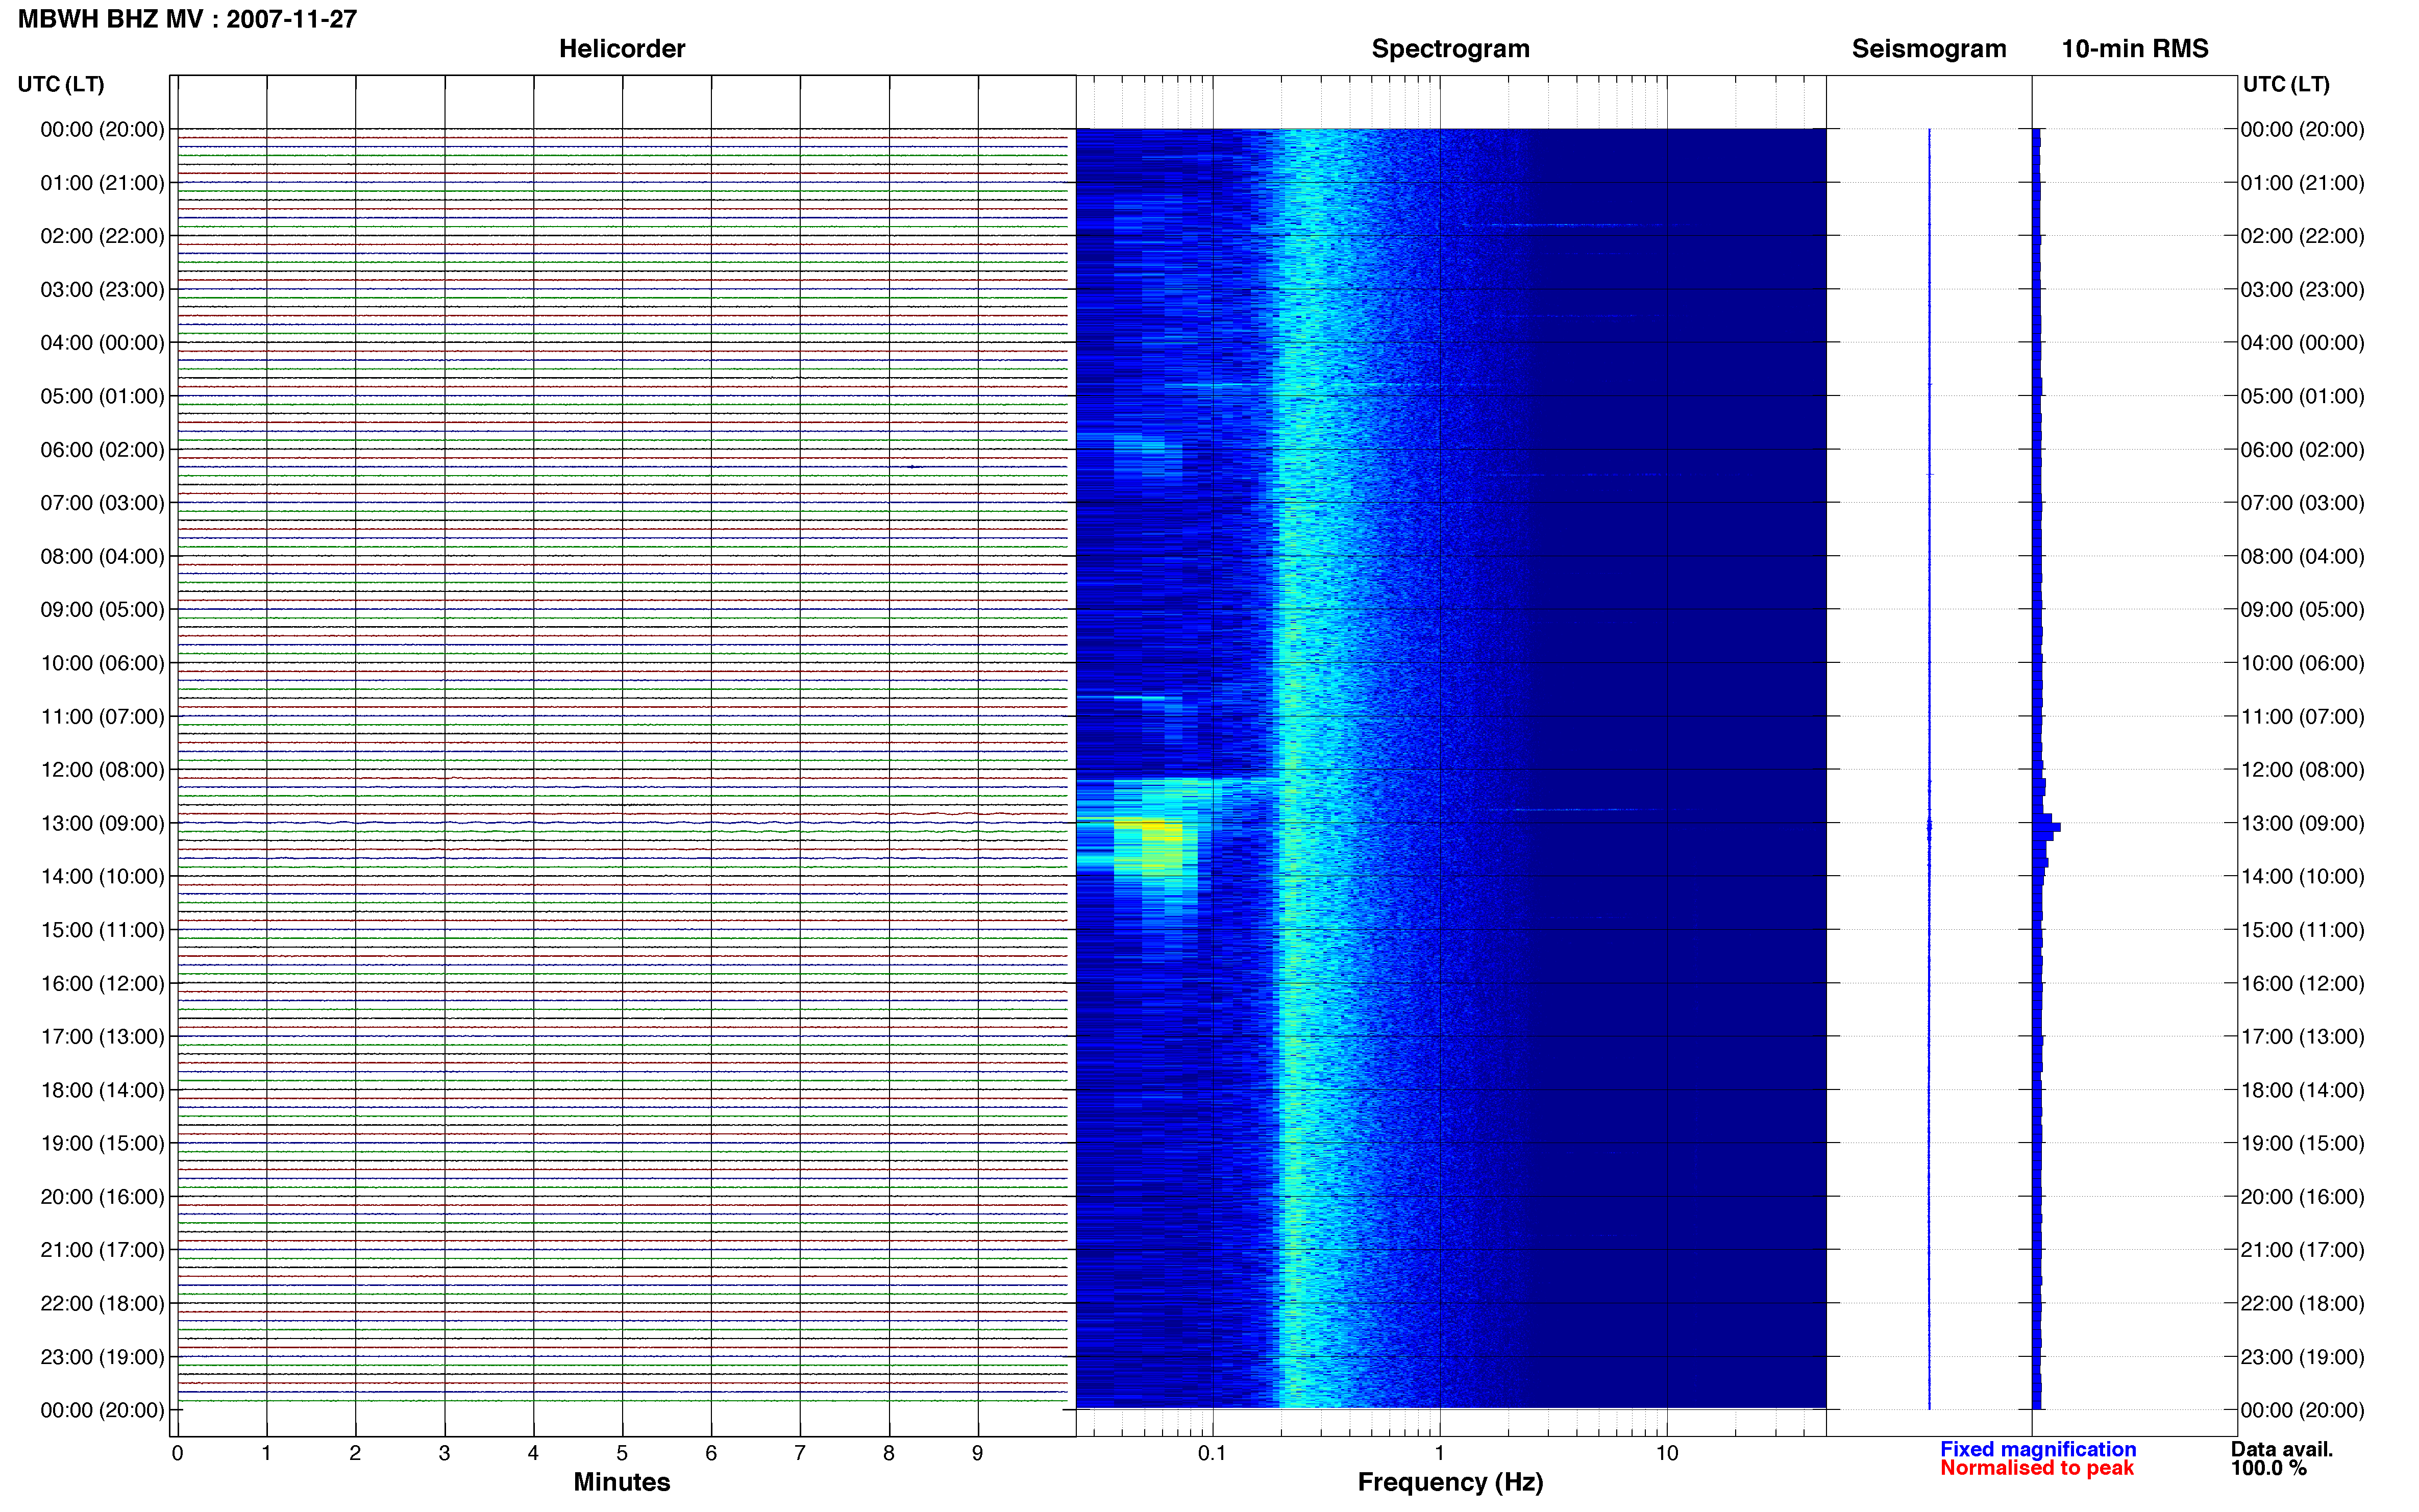Click right-axis time label 17:00 (13:00)
Image resolution: width=2419 pixels, height=1512 pixels.
[x=2303, y=1036]
